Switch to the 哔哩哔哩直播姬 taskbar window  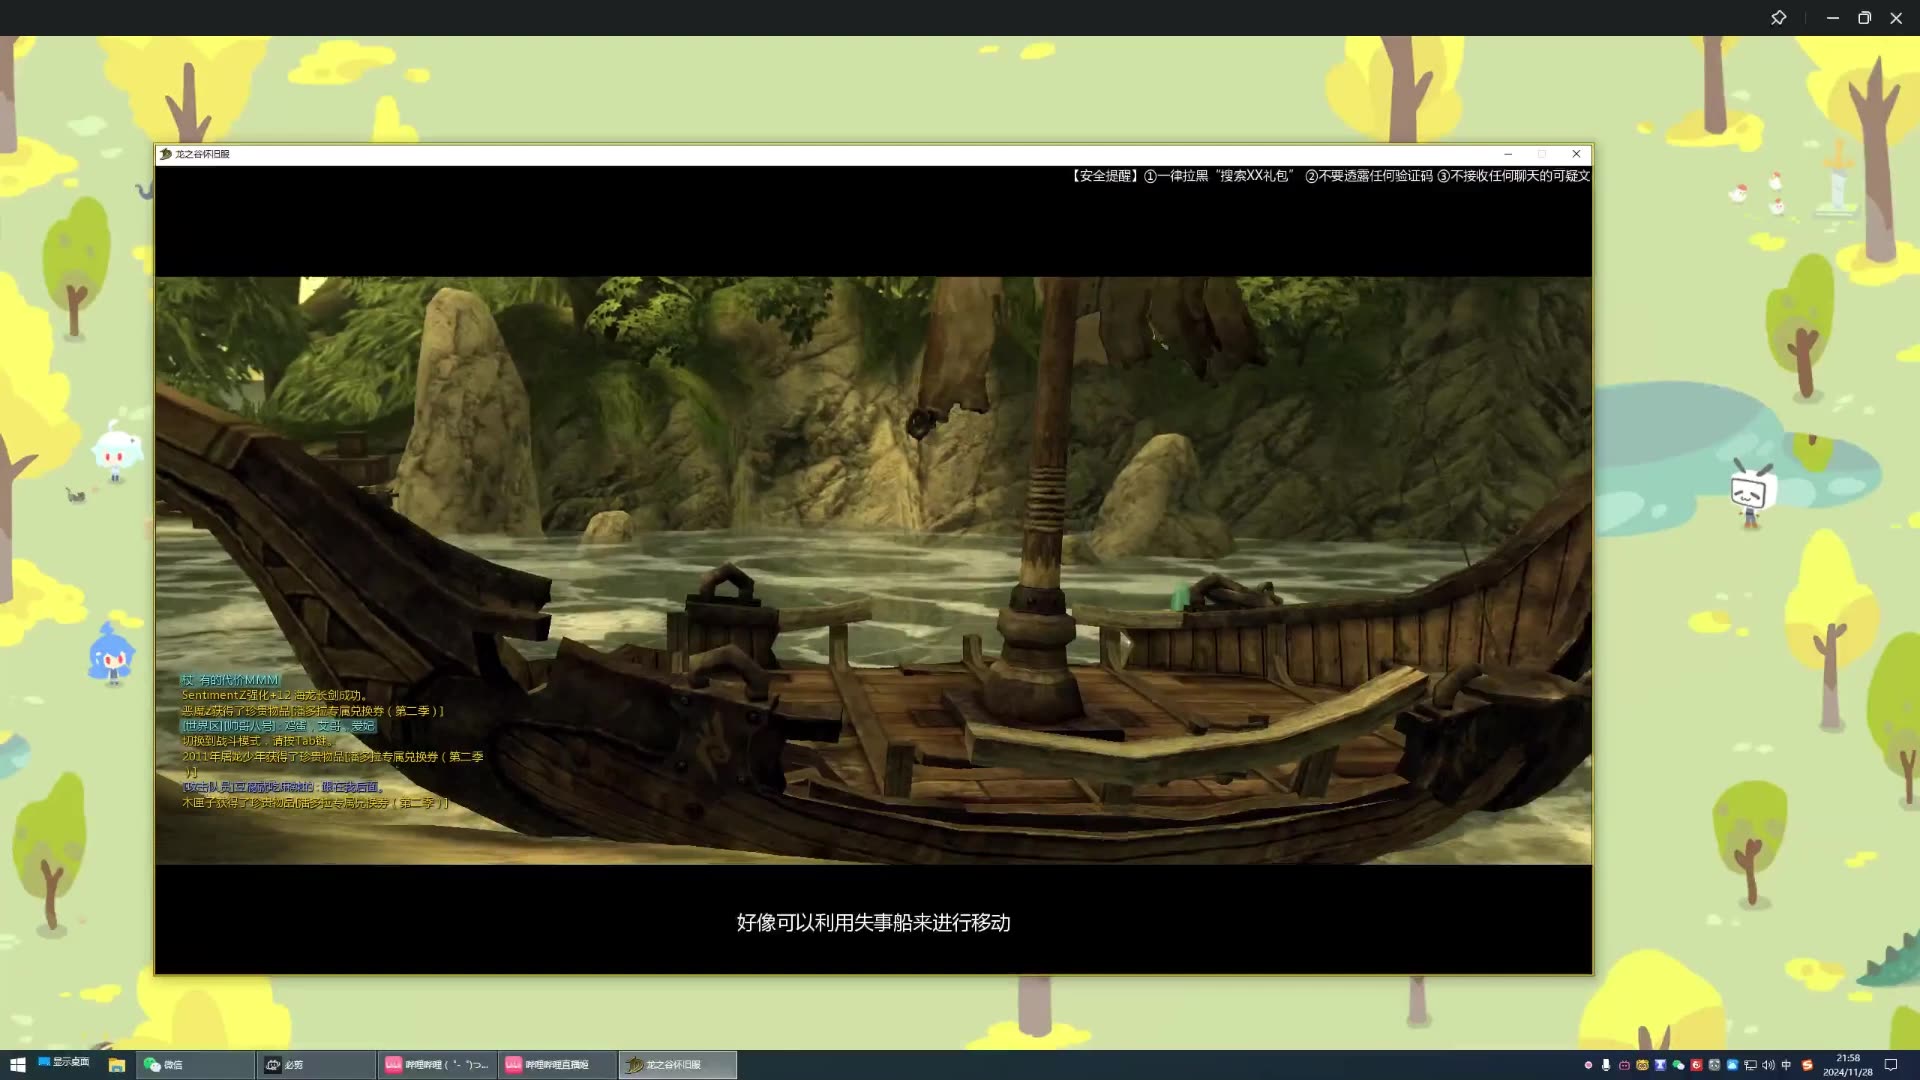click(556, 1065)
